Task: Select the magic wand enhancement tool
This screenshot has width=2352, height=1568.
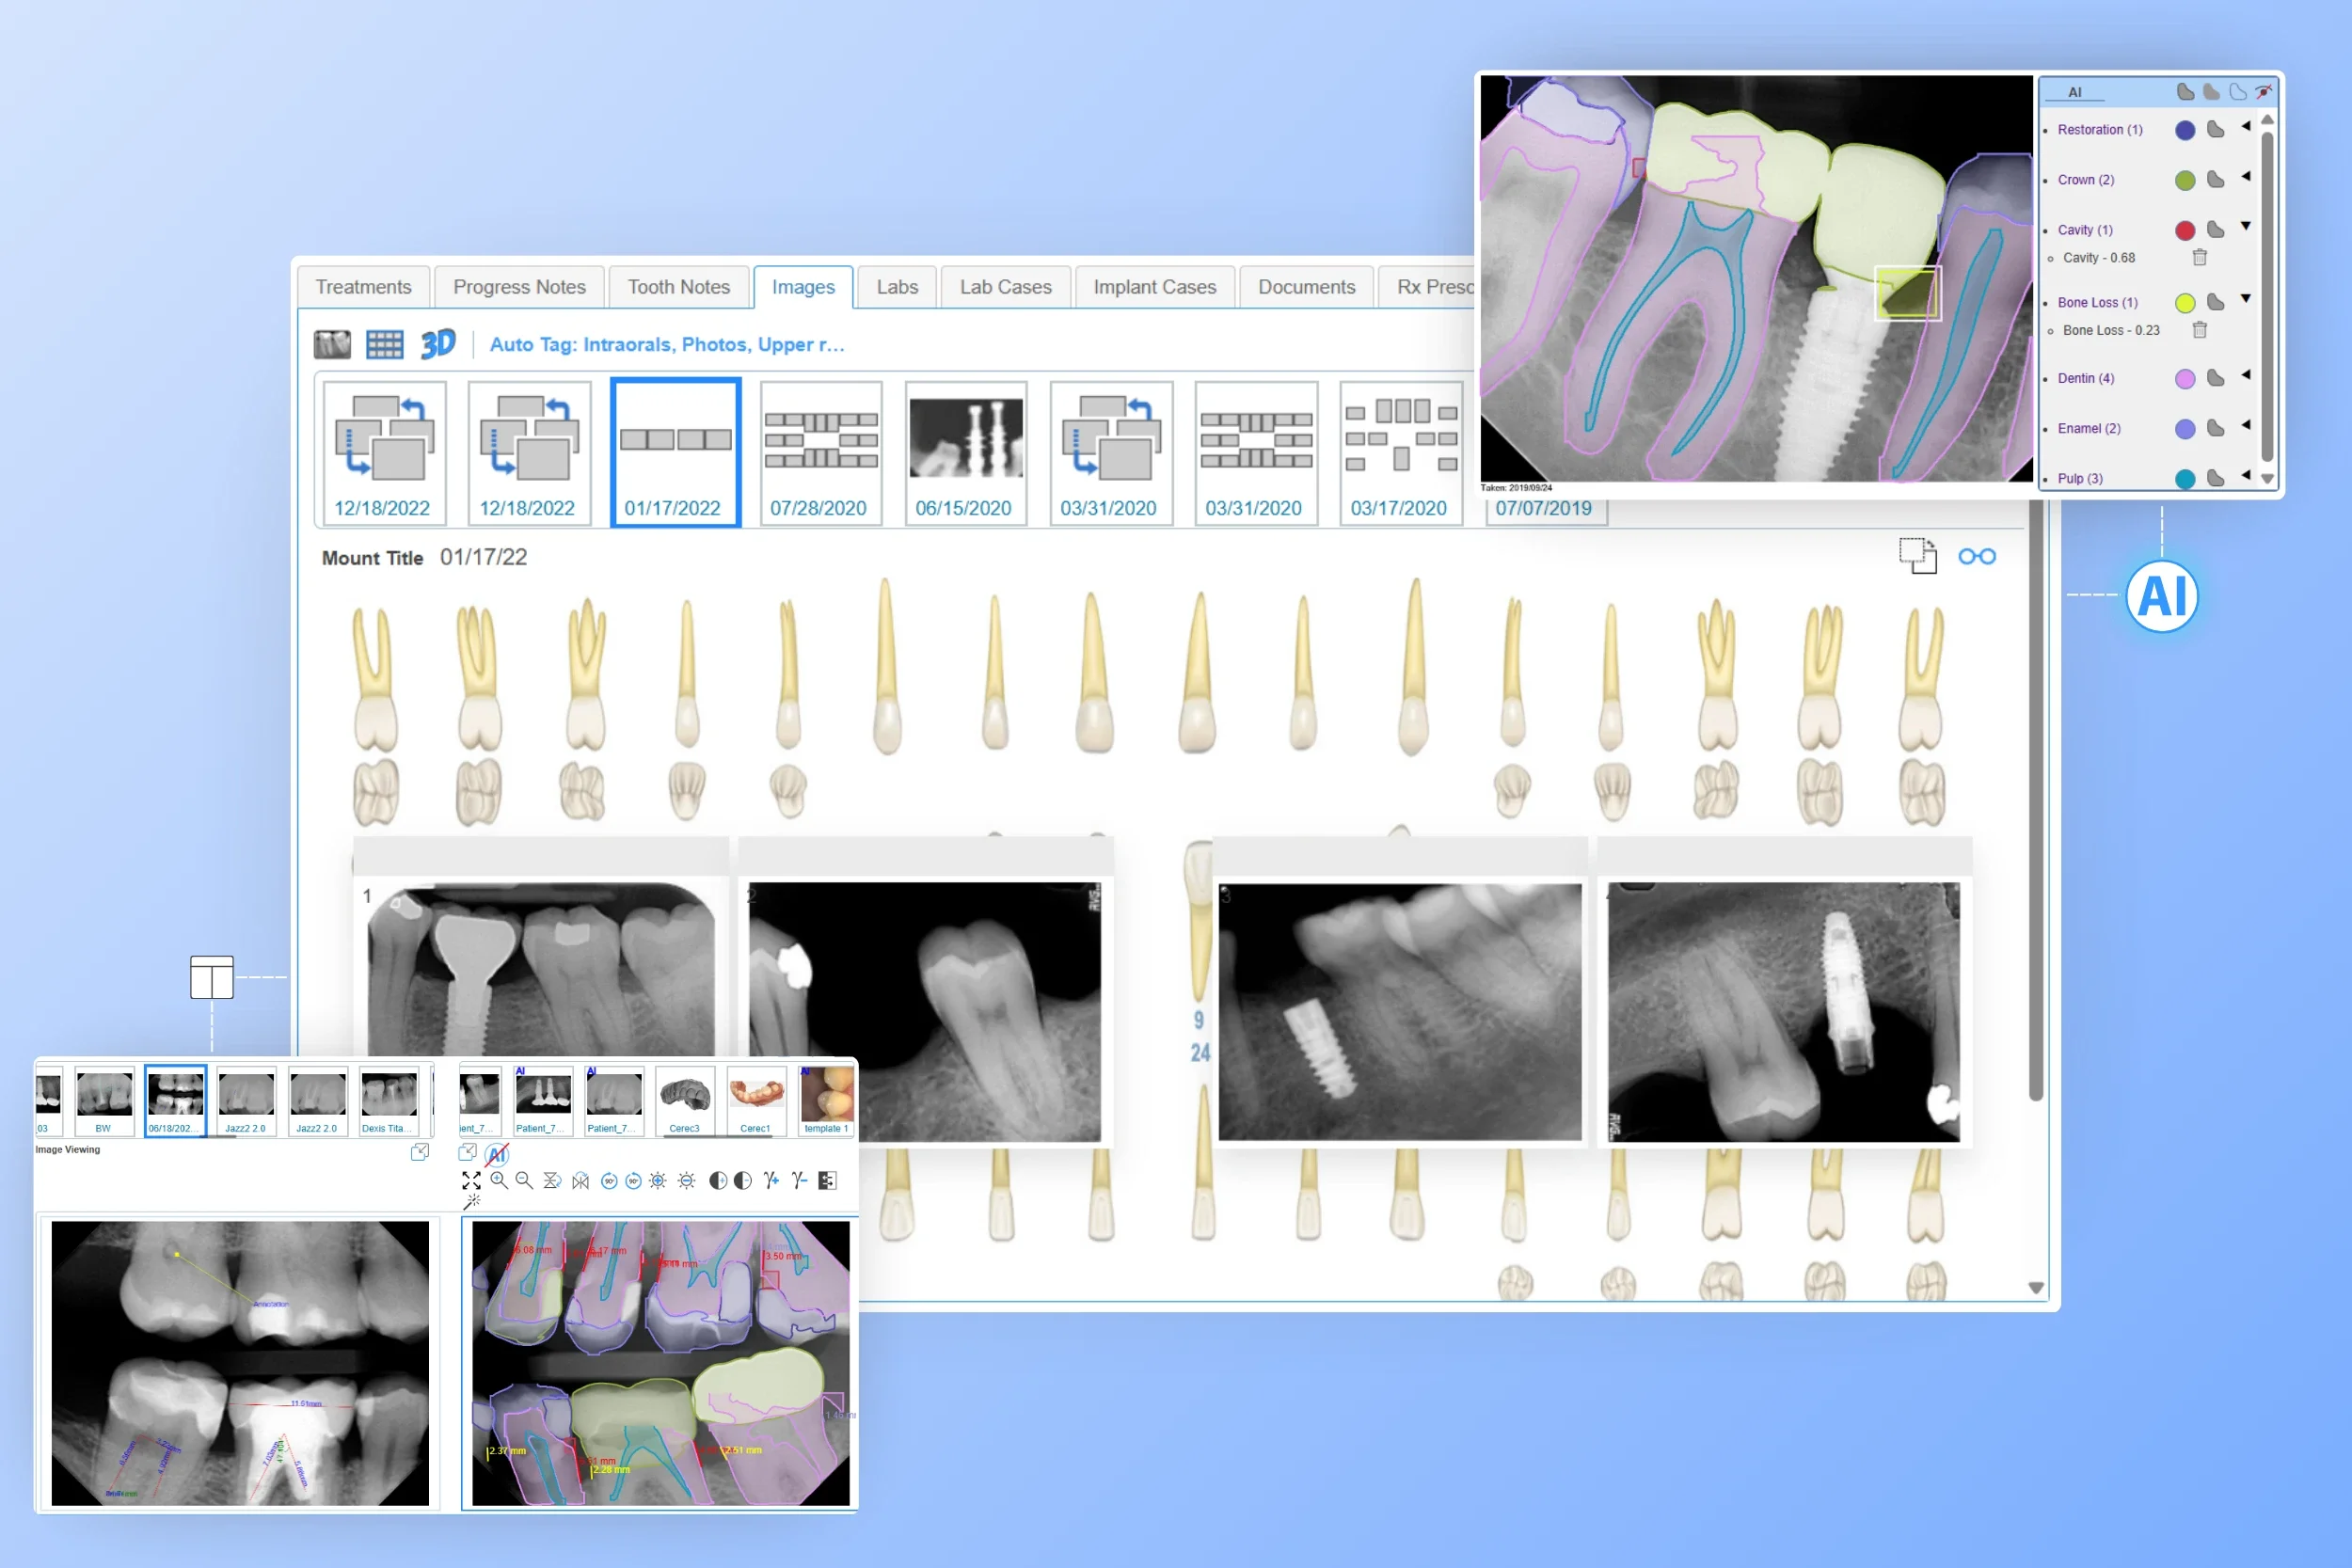Action: click(471, 1203)
